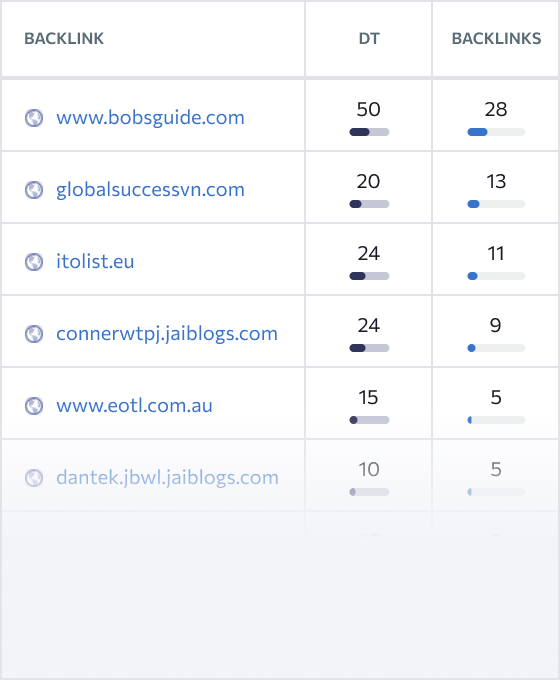
Task: Open the globalsuccessvn.com link
Action: click(150, 190)
